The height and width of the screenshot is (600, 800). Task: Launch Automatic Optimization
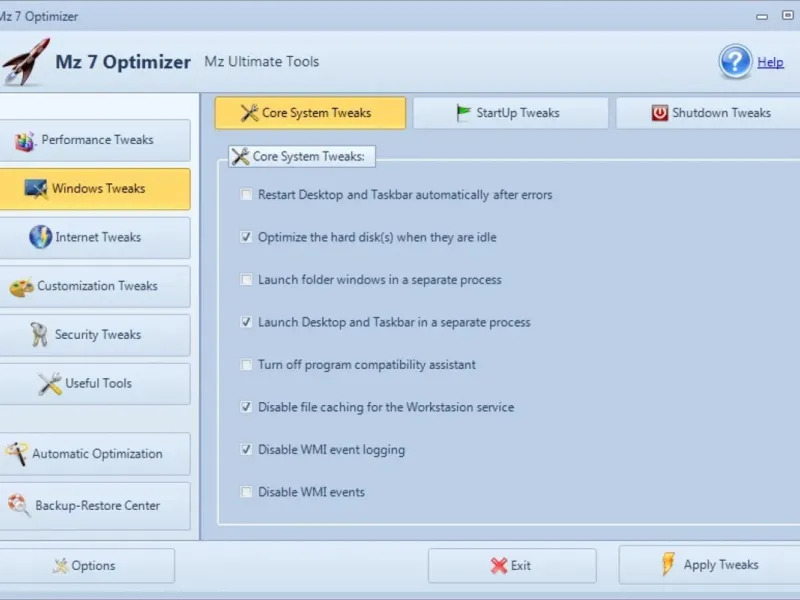coord(95,454)
